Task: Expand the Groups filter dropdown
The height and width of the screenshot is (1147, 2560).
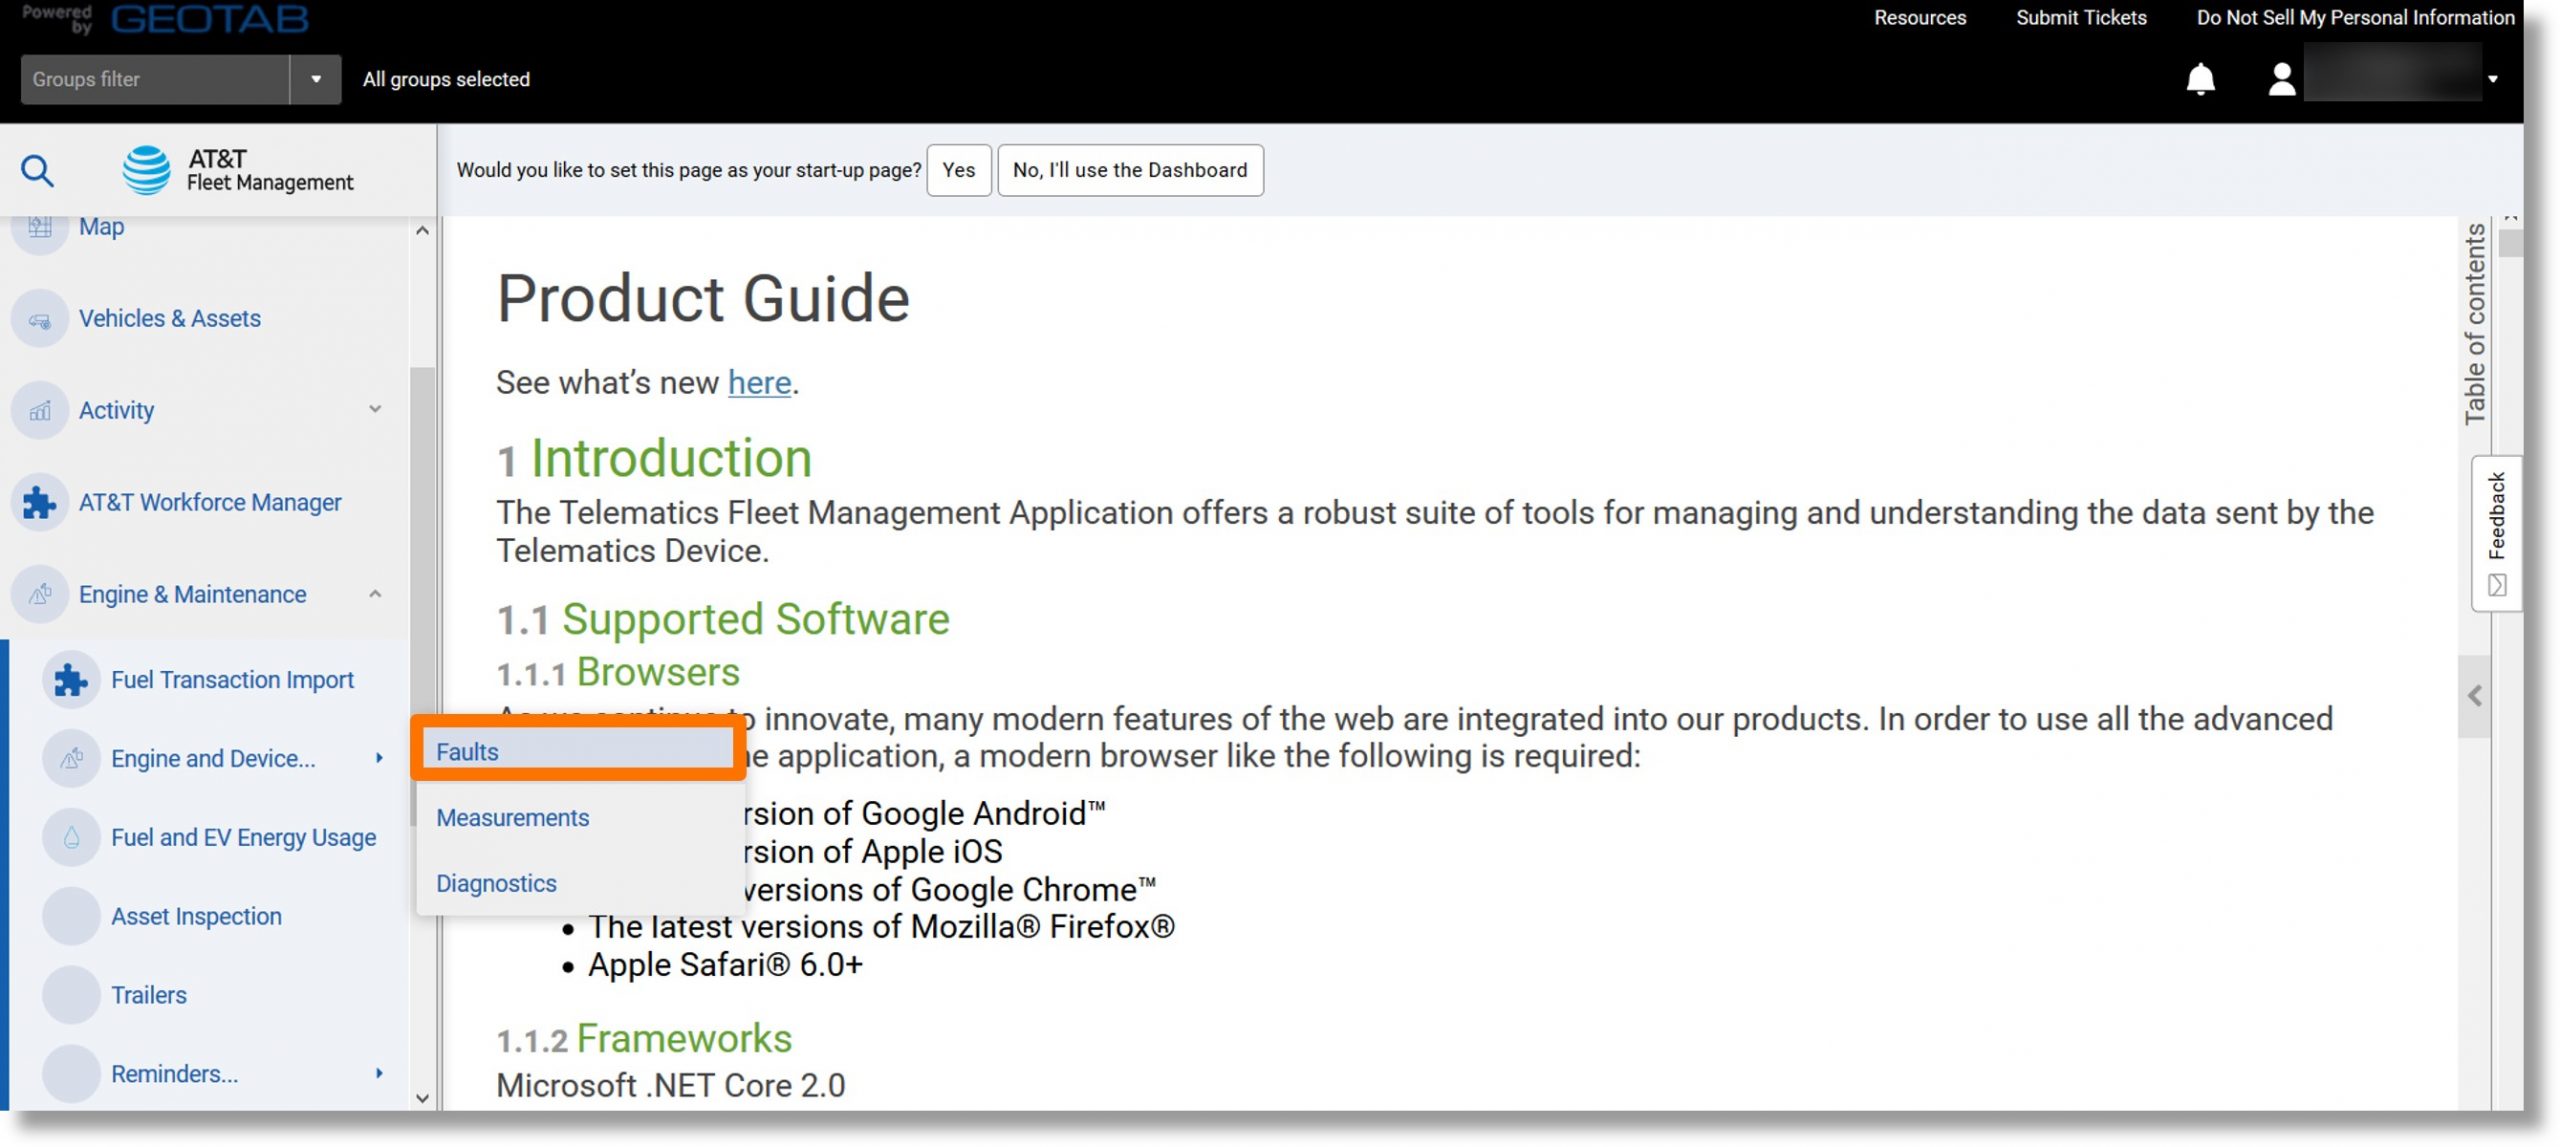Action: click(x=317, y=78)
